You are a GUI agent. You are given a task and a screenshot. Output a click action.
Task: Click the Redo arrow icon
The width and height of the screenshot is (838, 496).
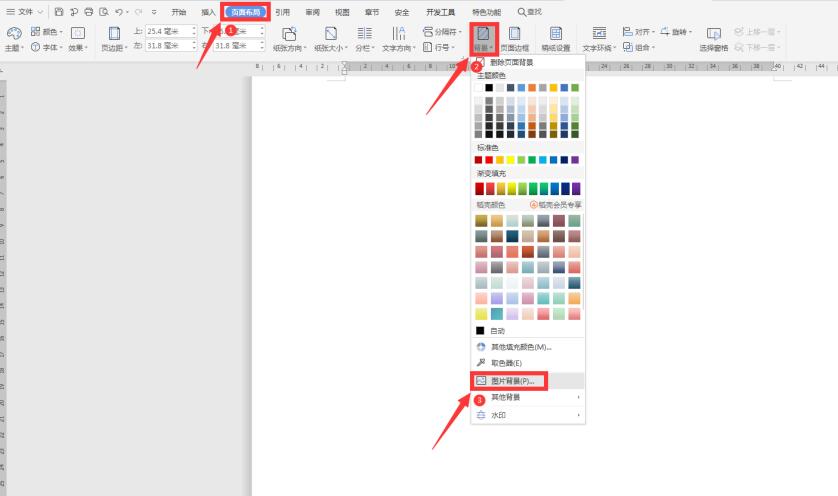[138, 12]
